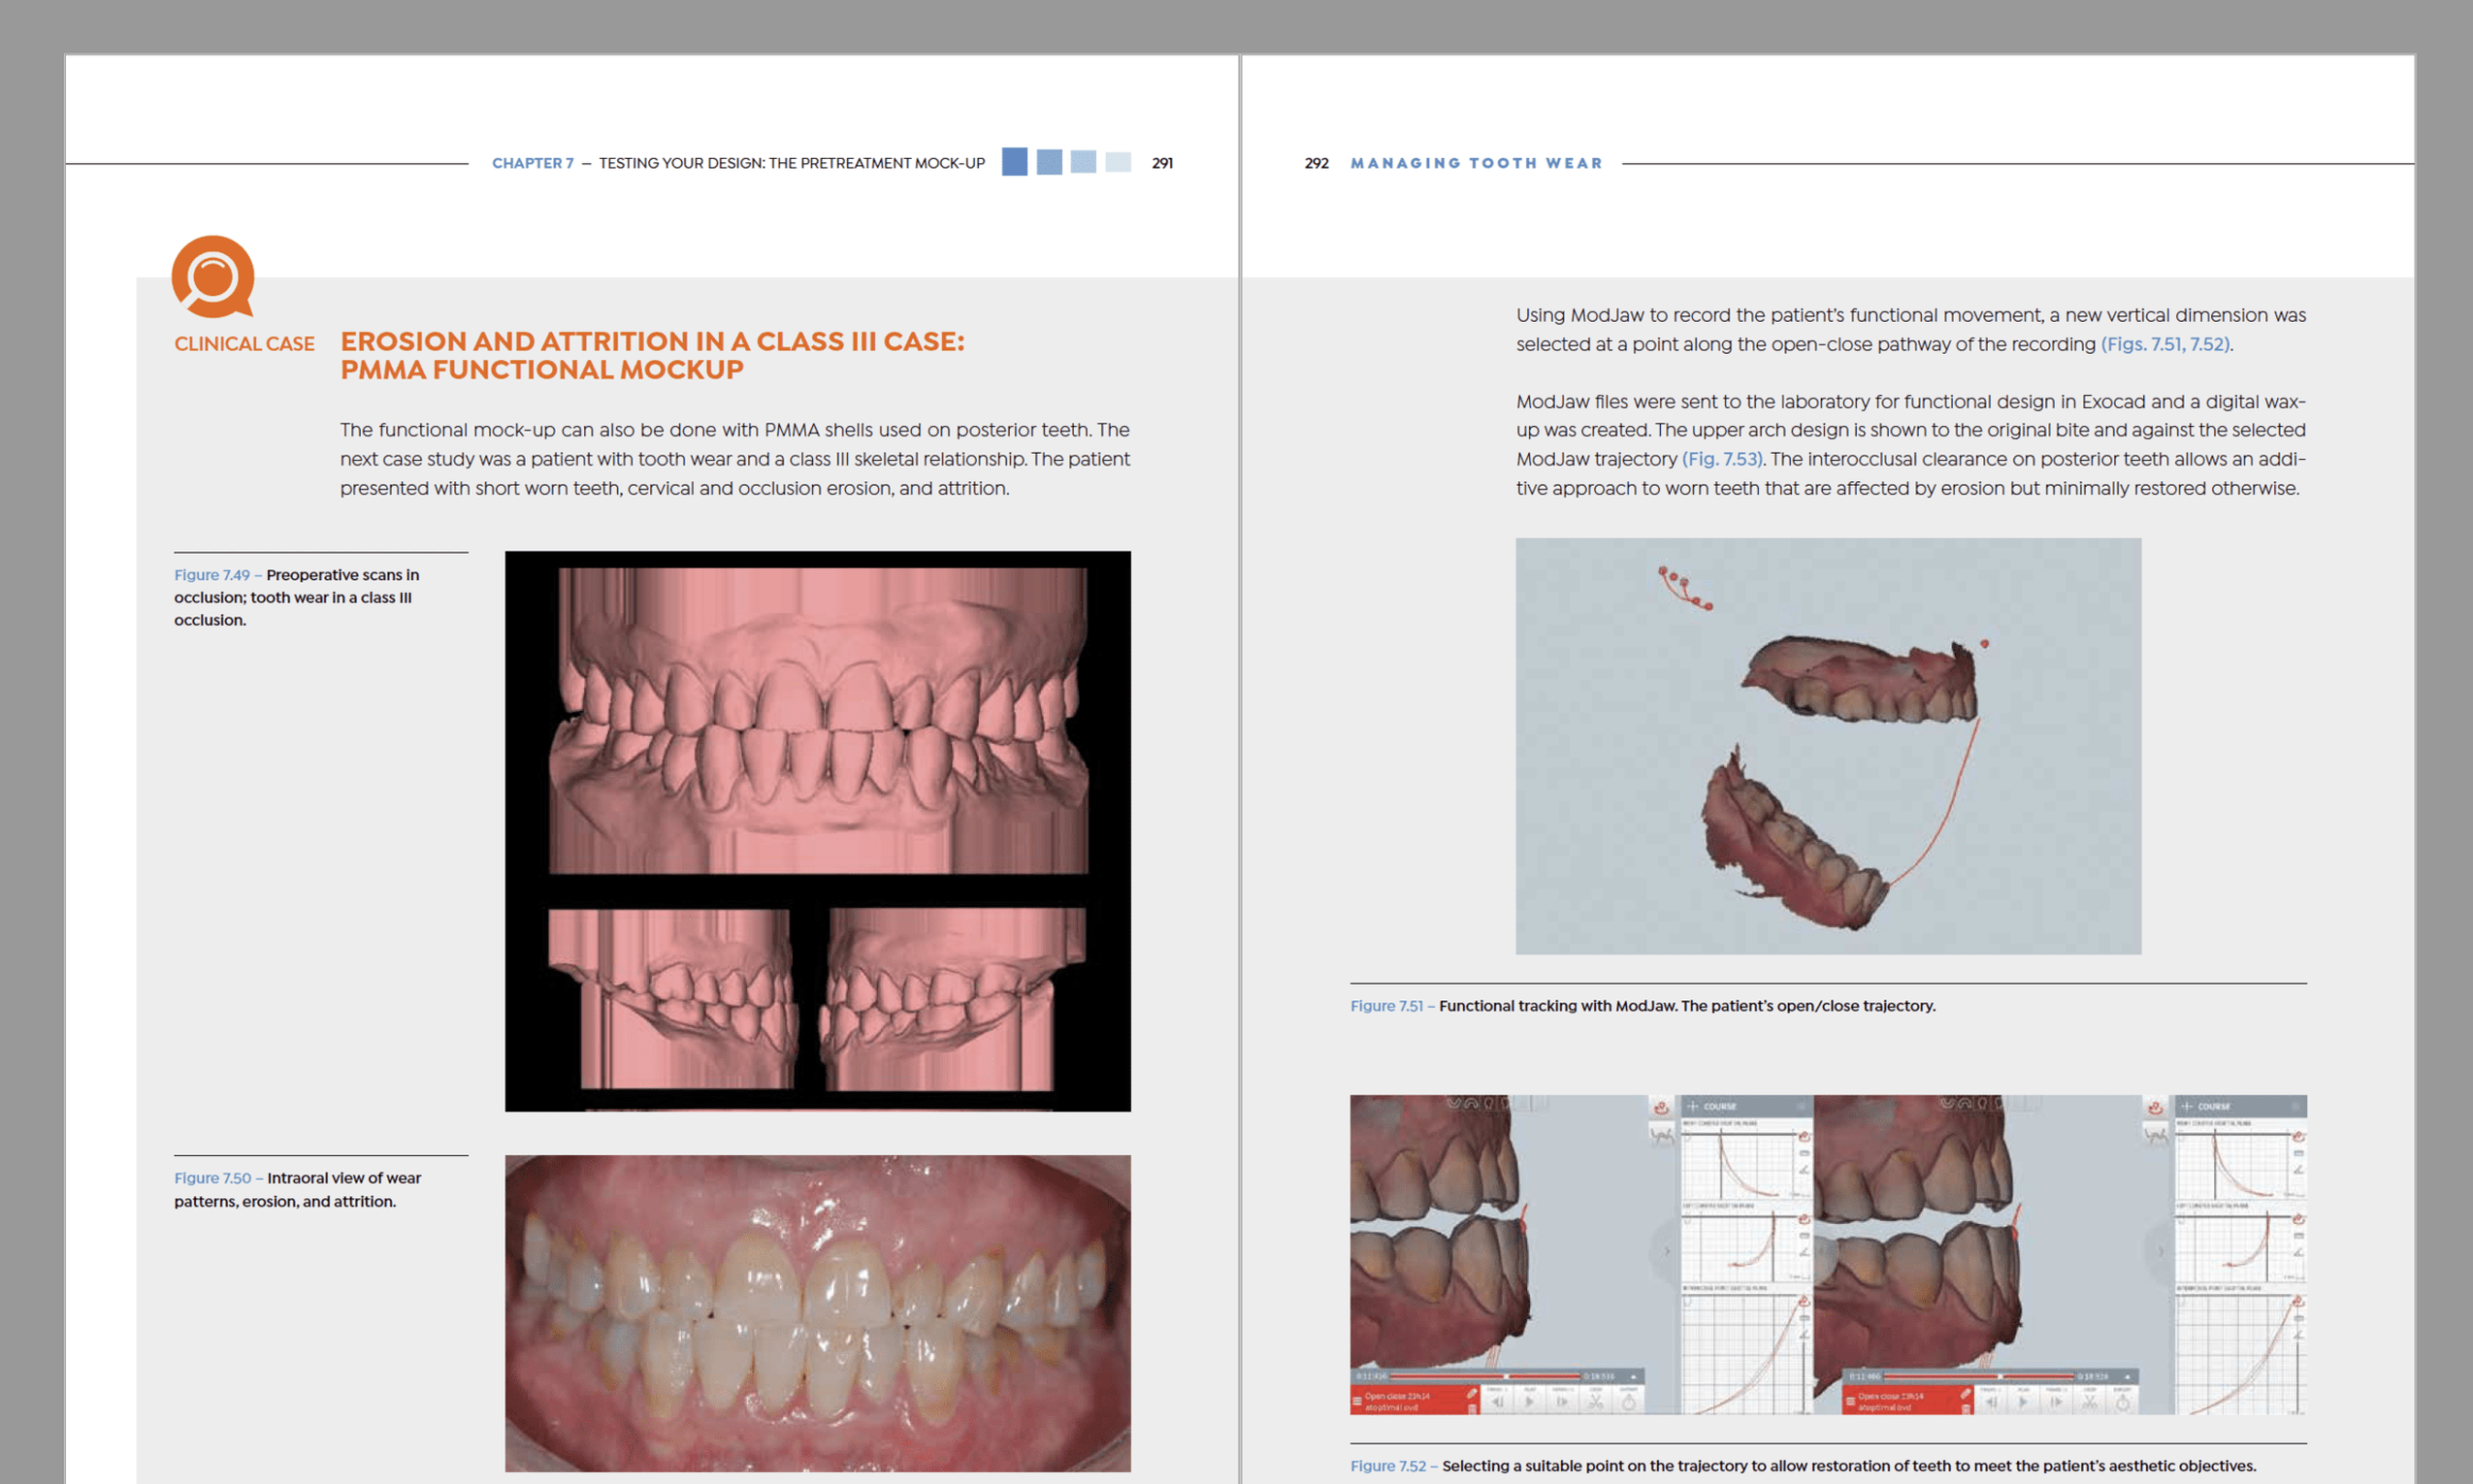The image size is (2473, 1484).
Task: Click up-arrow on left ModJaw timeline bar
Action: coord(1633,1377)
